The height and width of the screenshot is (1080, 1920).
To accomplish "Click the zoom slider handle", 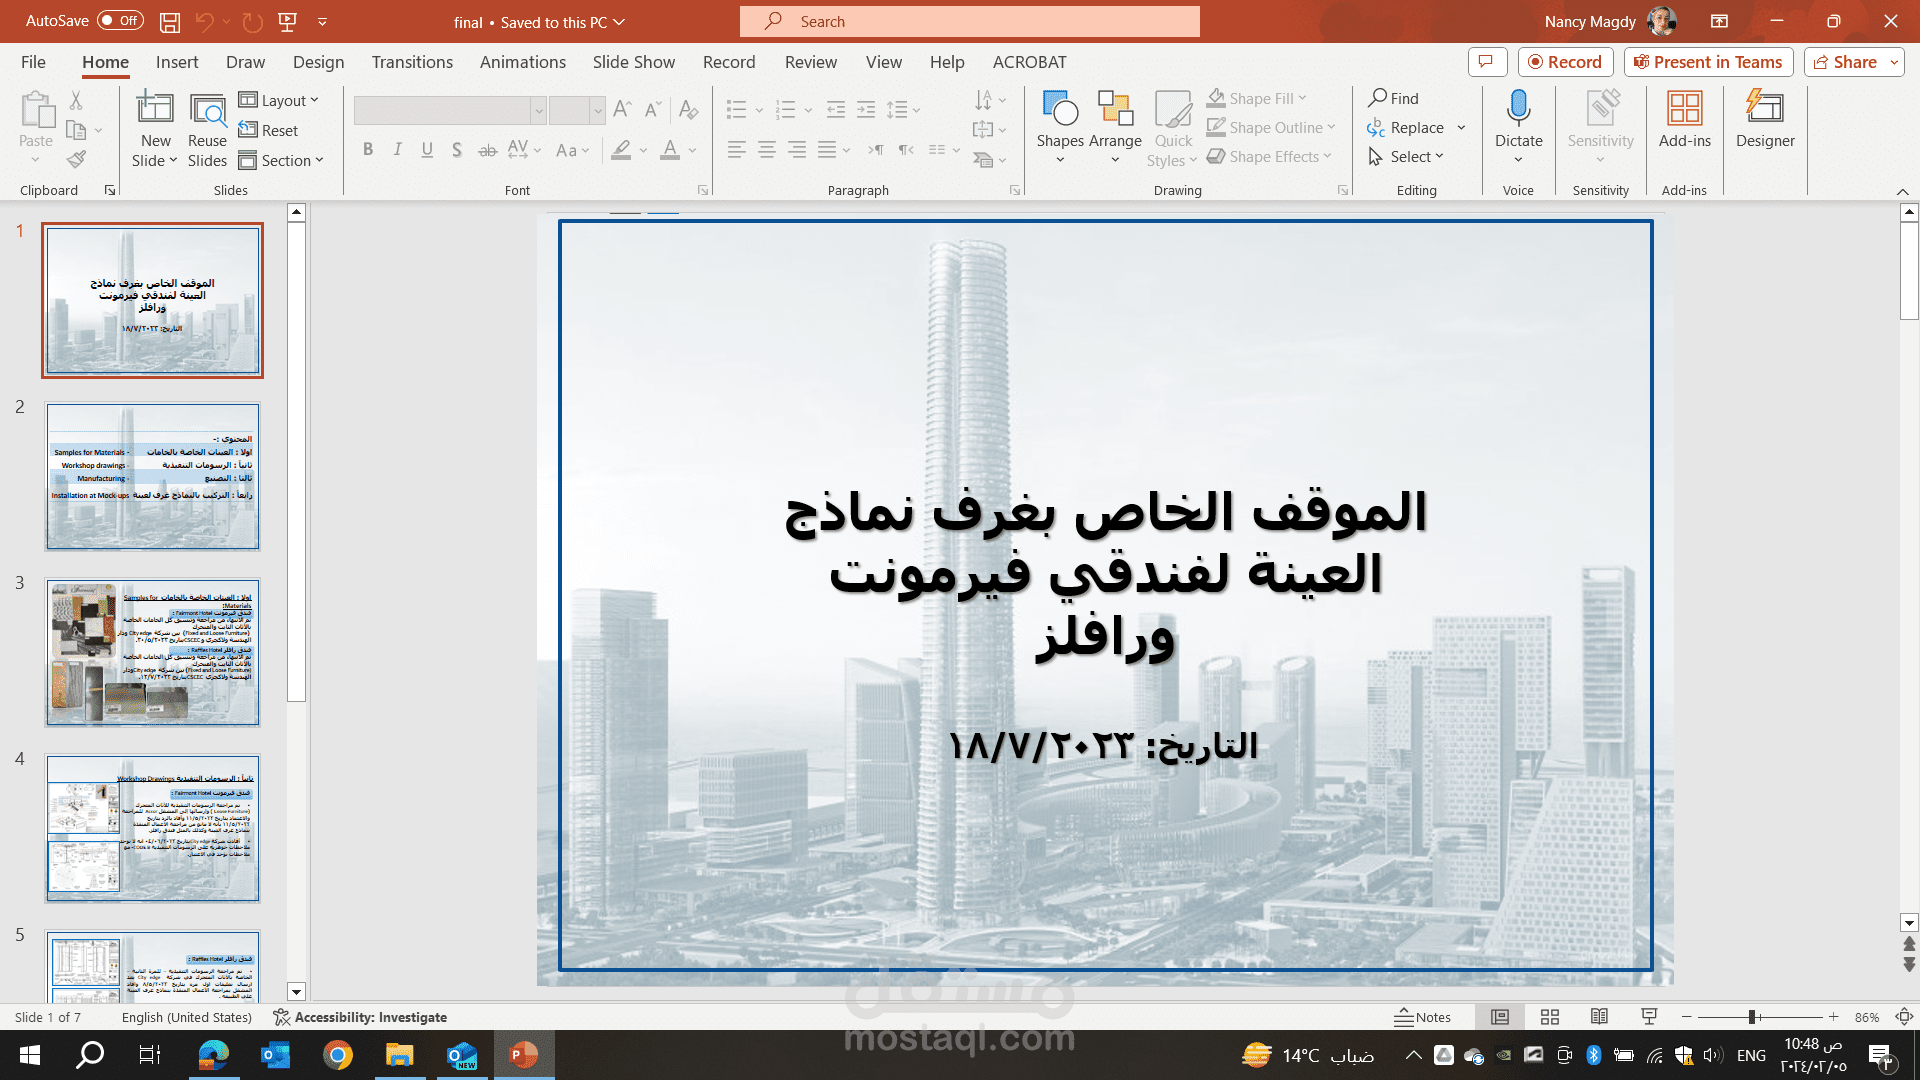I will click(x=1752, y=1017).
